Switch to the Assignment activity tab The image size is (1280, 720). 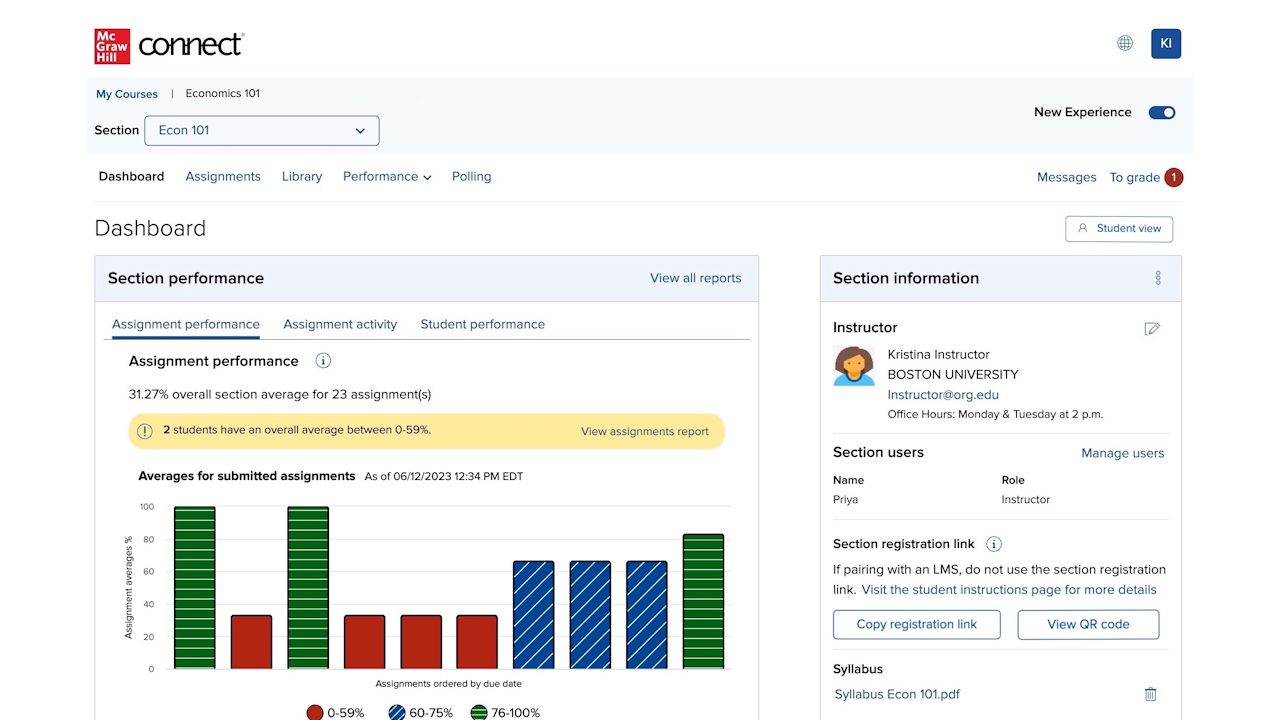[x=340, y=324]
